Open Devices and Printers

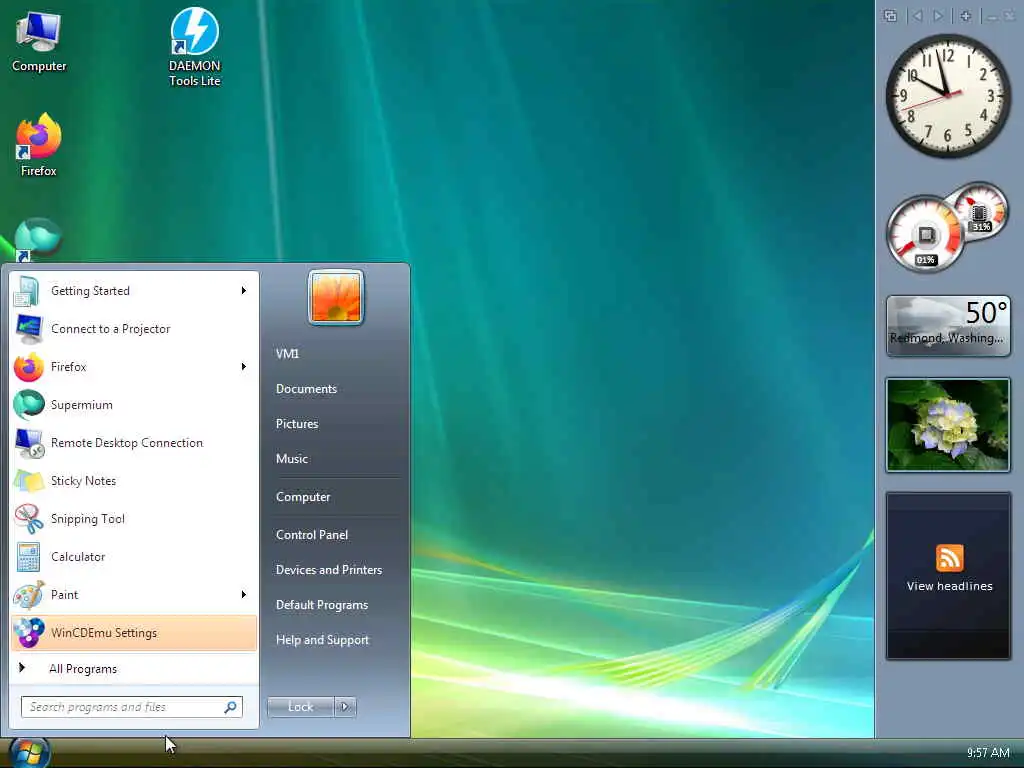(329, 570)
